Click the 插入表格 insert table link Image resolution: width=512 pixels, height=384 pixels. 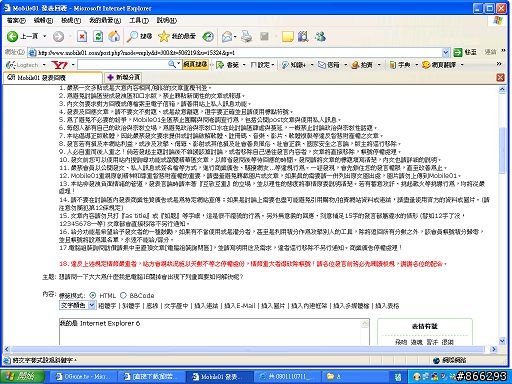387,305
